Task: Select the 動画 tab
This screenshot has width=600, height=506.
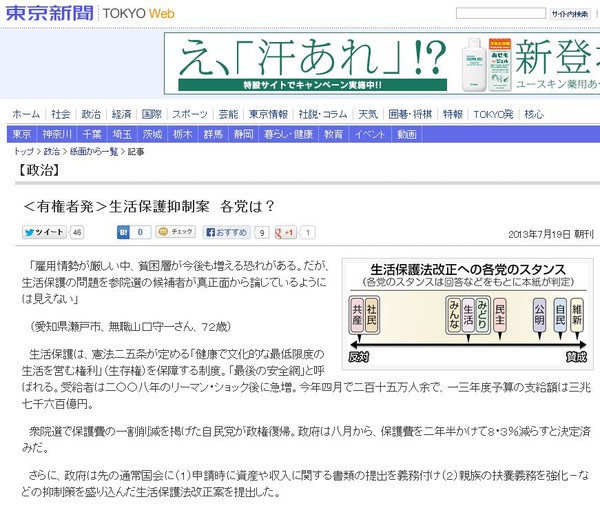Action: (x=406, y=134)
